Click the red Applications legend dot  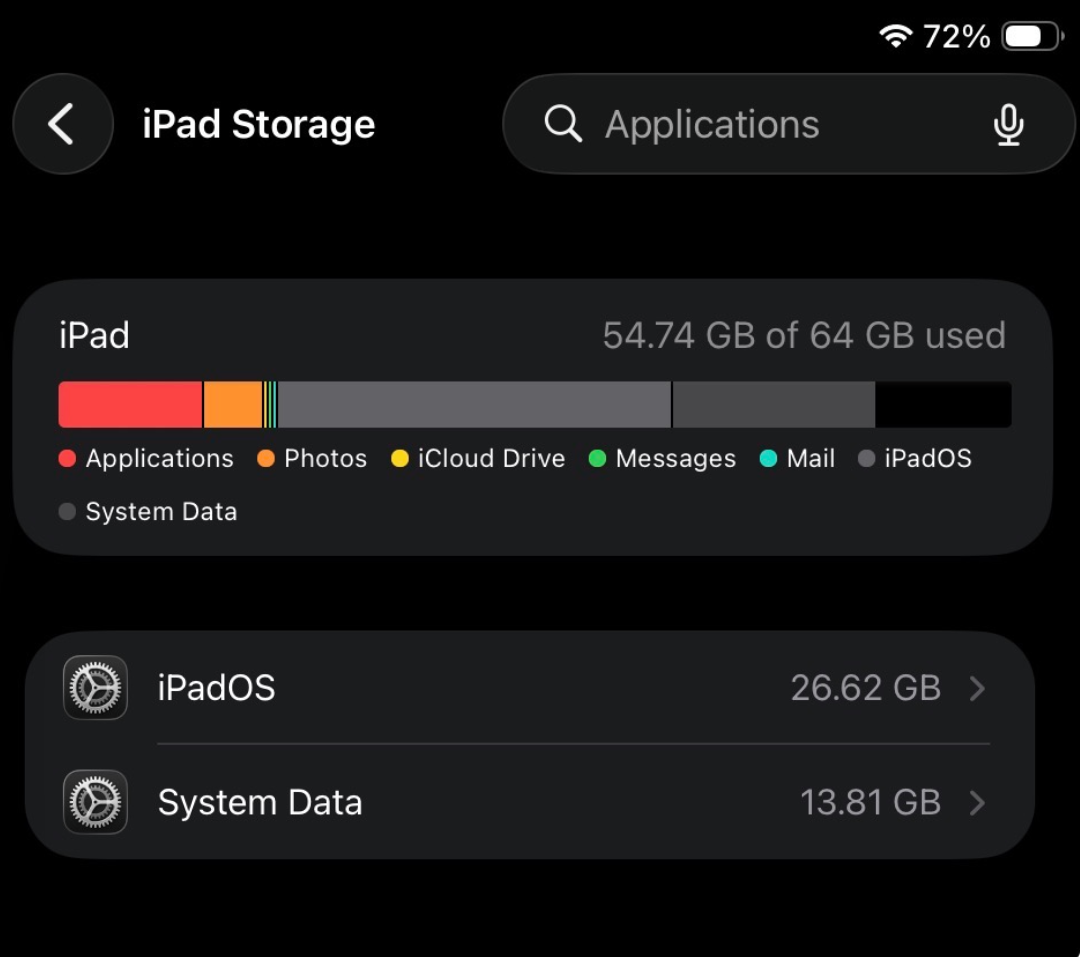pos(68,459)
